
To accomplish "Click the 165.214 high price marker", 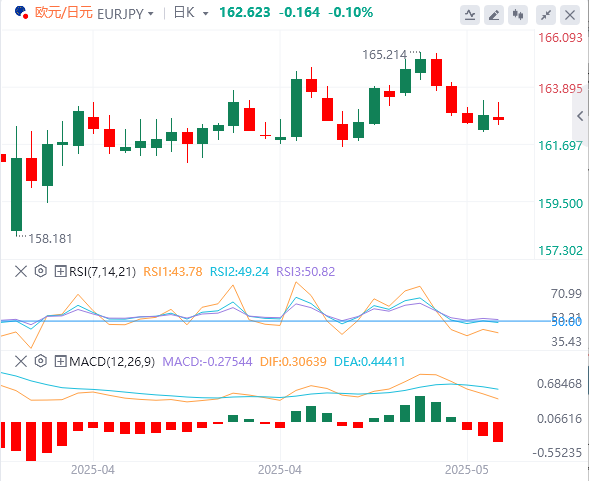I will click(x=384, y=55).
